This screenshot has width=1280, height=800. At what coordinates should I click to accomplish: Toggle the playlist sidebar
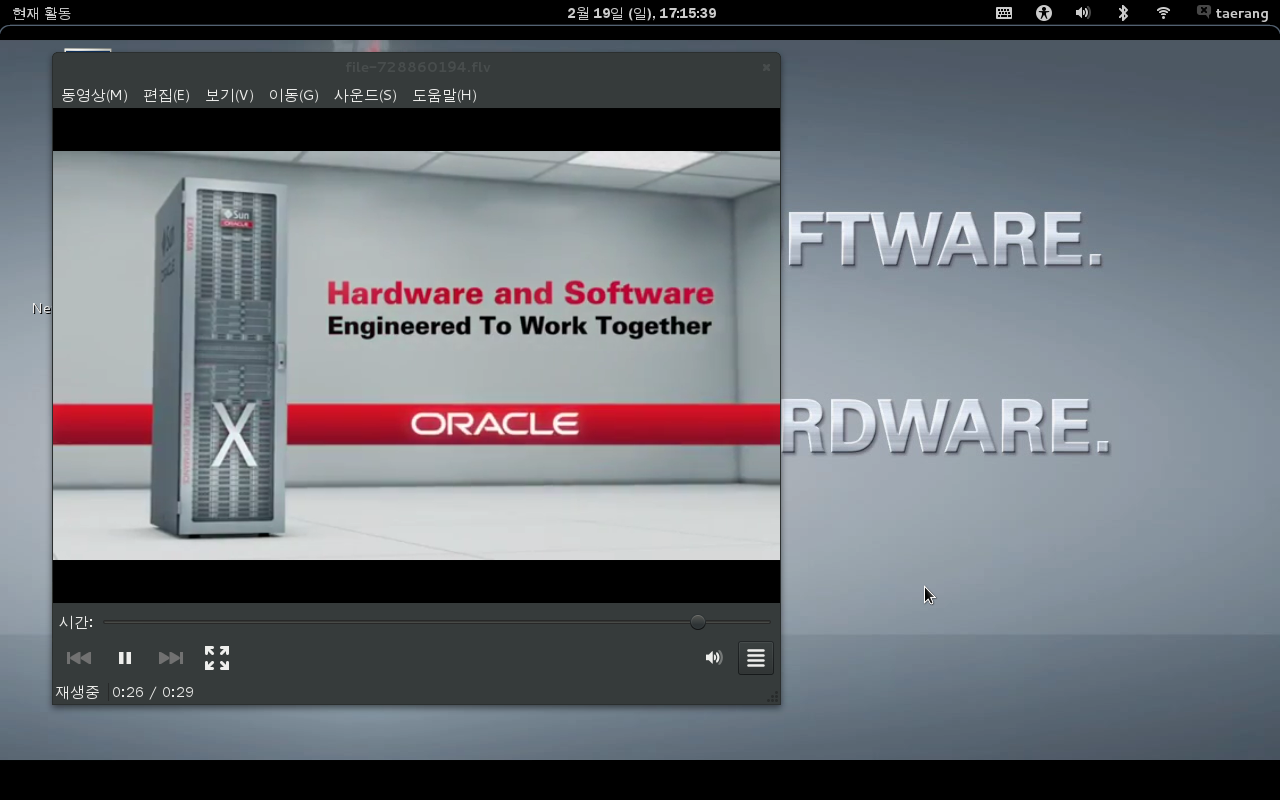[x=756, y=658]
